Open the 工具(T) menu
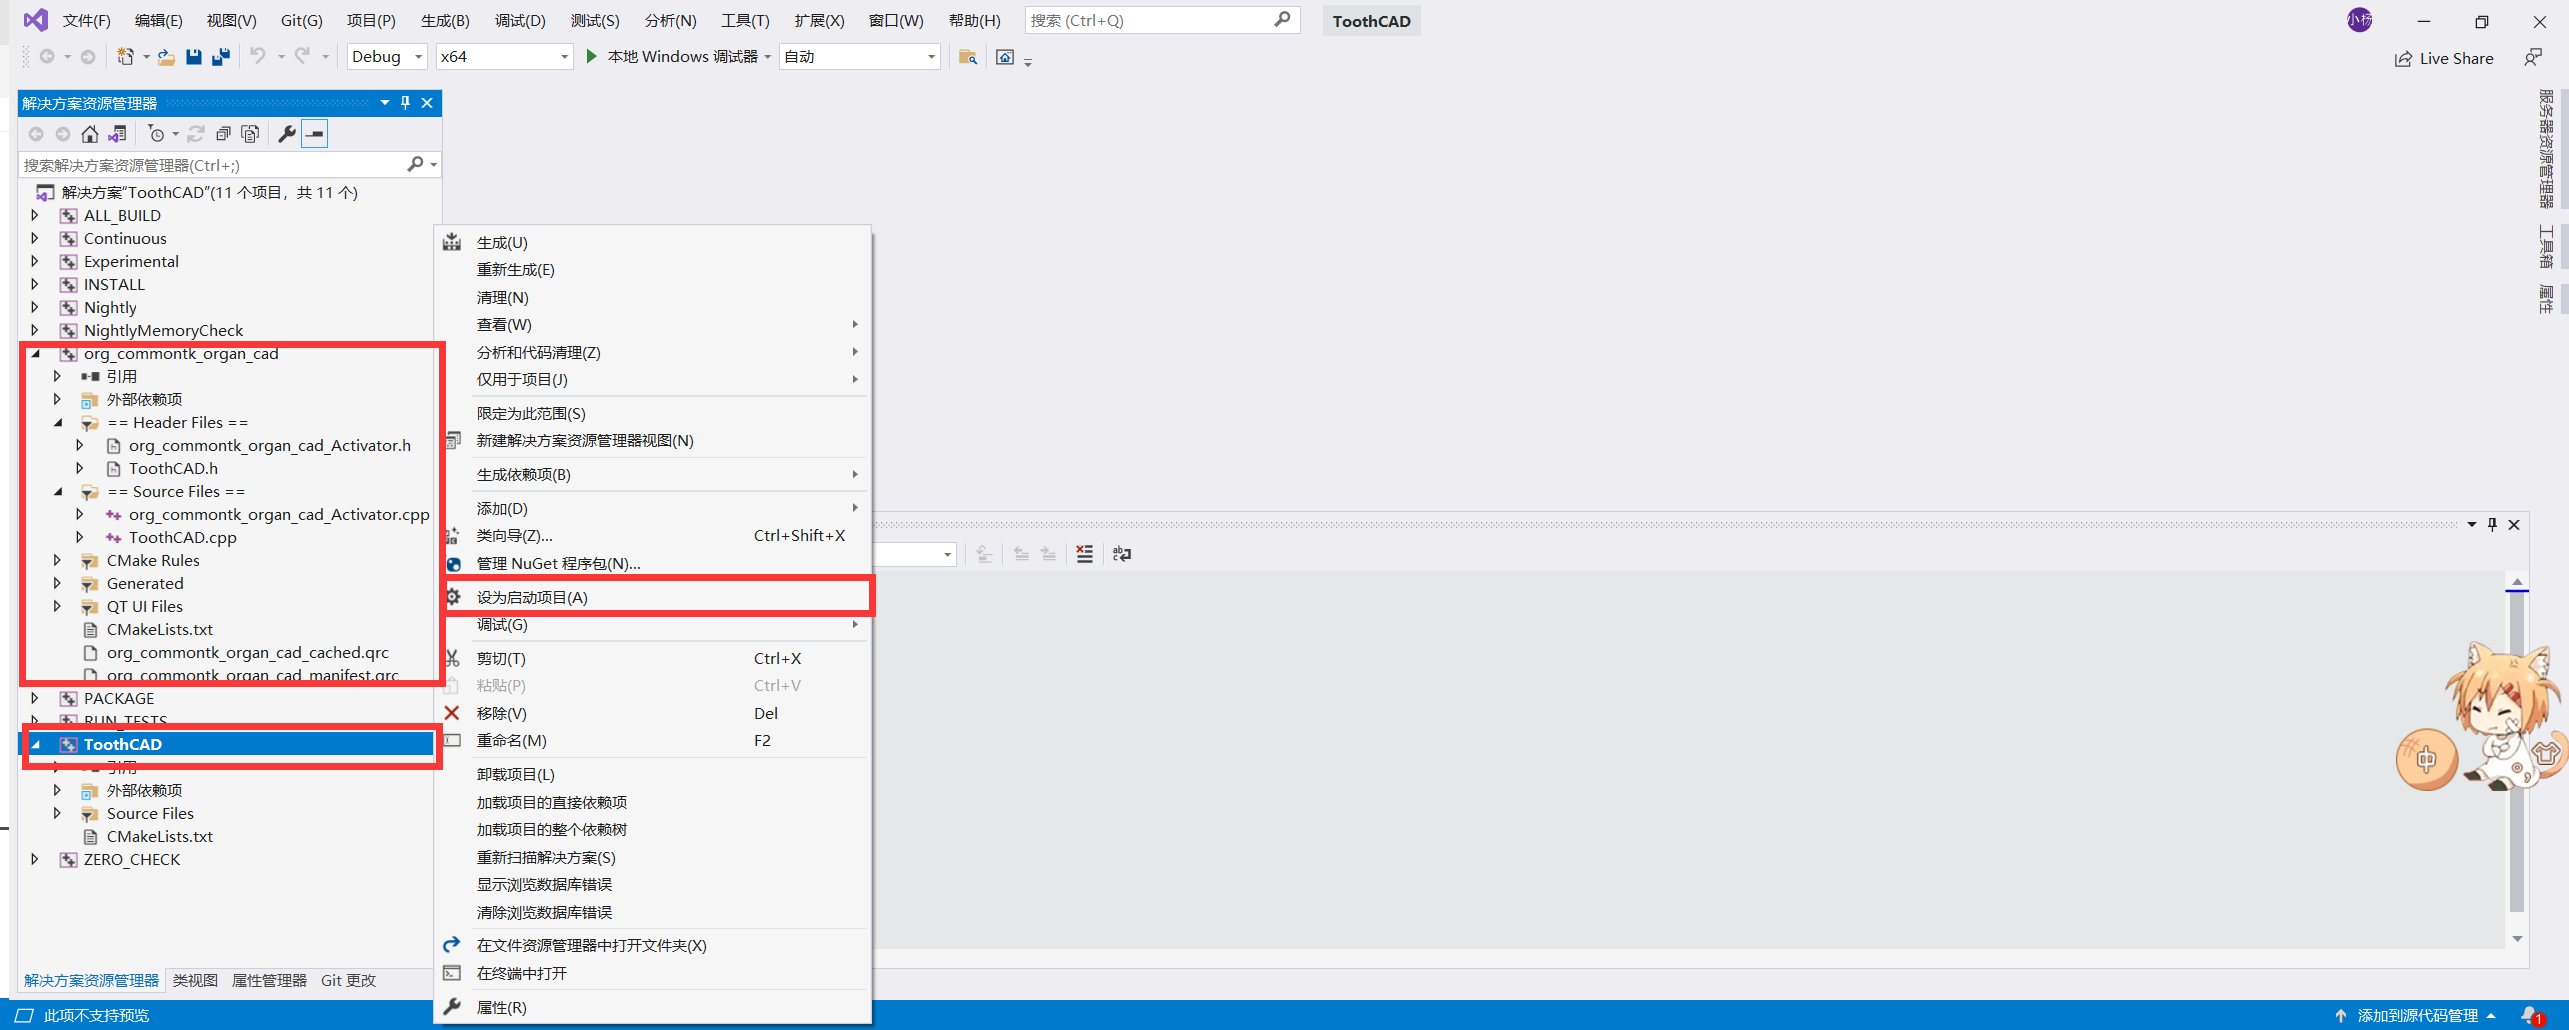2569x1030 pixels. point(745,20)
